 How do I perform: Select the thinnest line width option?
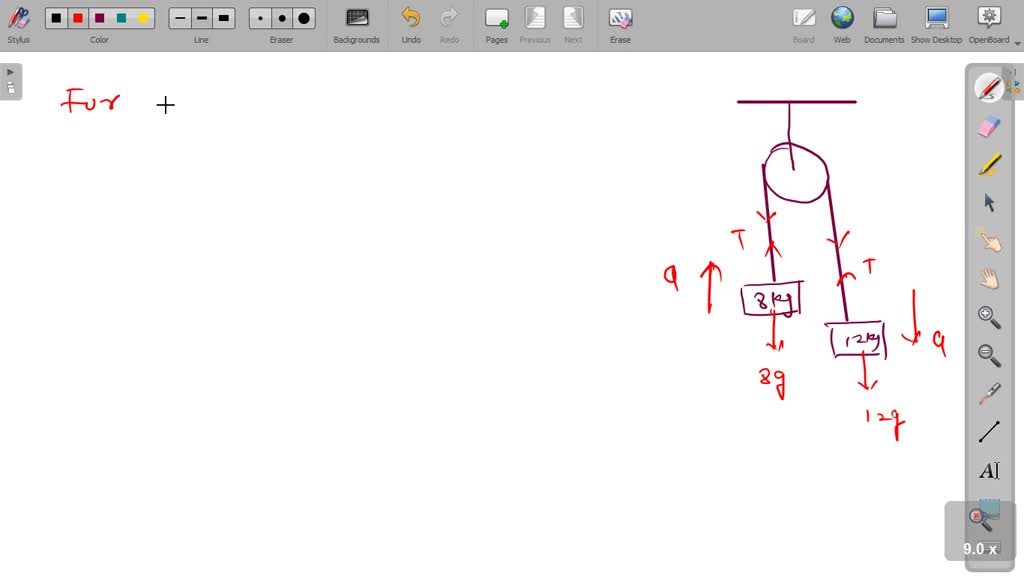click(180, 18)
